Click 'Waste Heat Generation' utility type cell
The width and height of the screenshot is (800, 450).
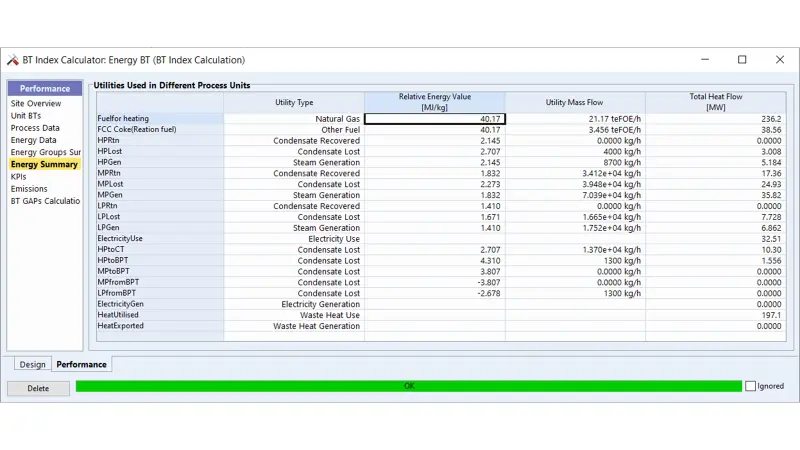[x=294, y=326]
